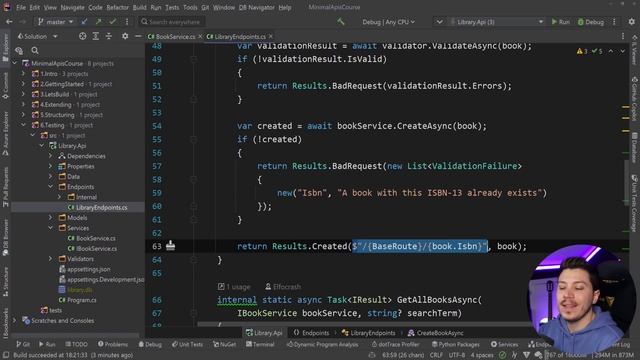Open the Debug | Any CPU configuration dropdown

coord(388,22)
